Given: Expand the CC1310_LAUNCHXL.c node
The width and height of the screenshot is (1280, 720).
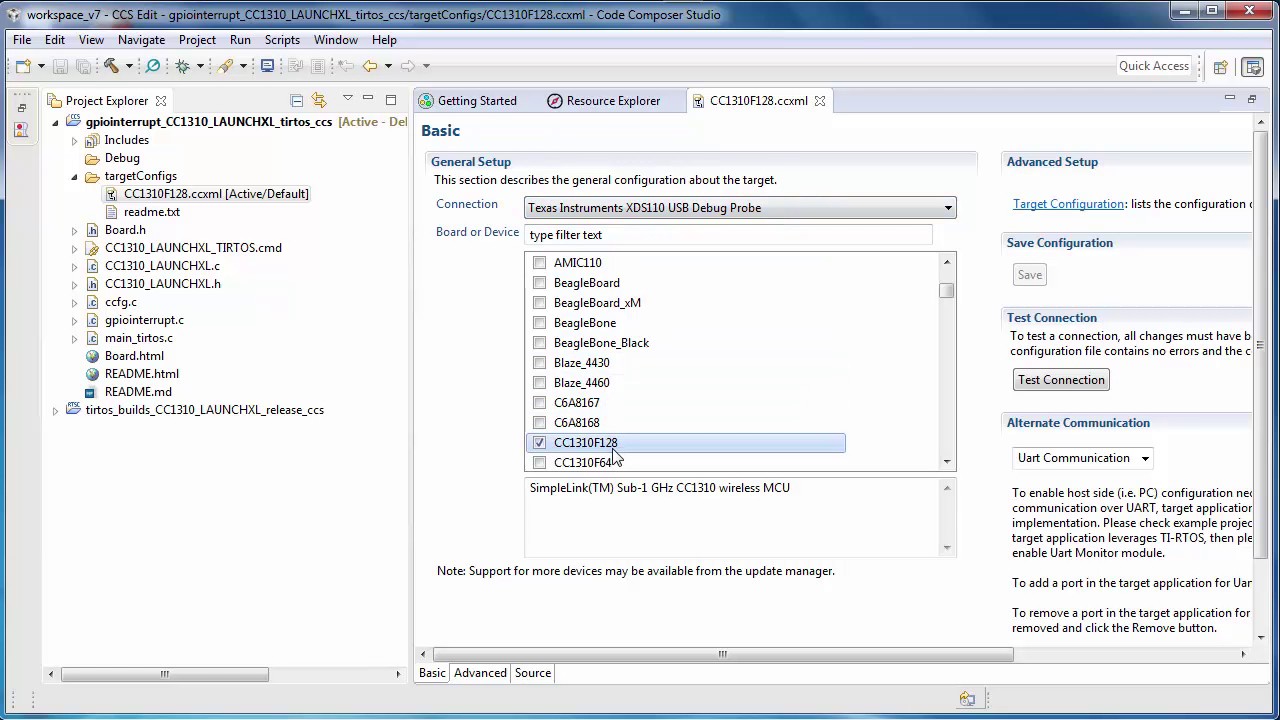Looking at the screenshot, I should click(74, 266).
